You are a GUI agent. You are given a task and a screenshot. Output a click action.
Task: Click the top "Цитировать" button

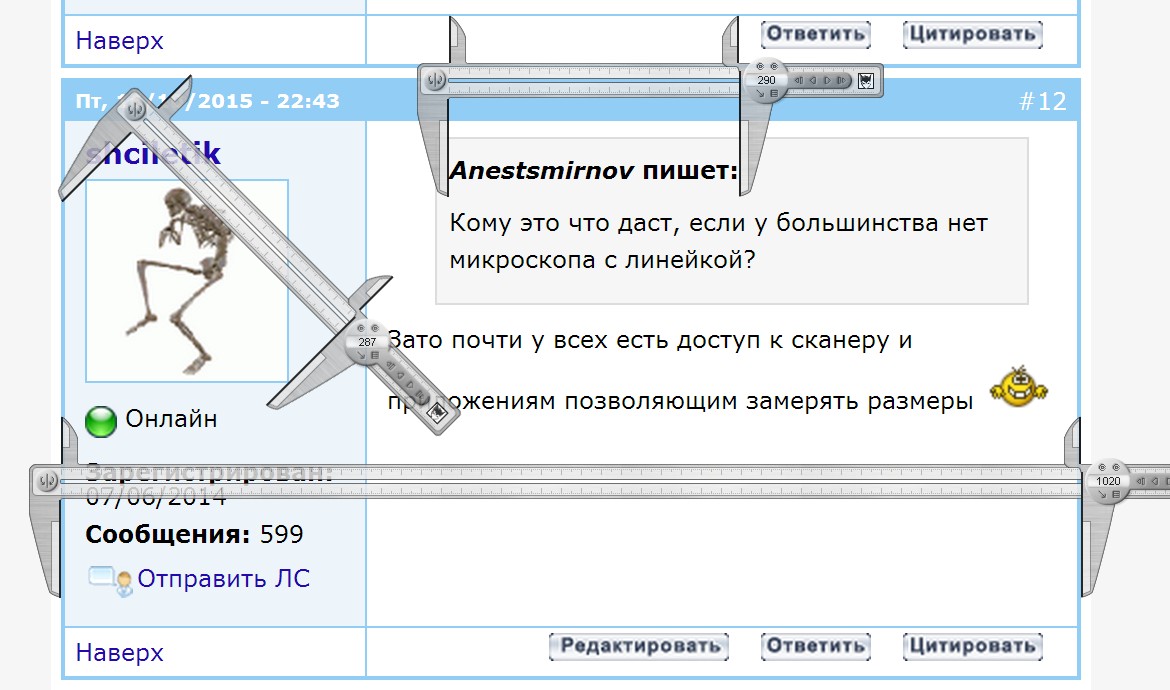coord(972,34)
